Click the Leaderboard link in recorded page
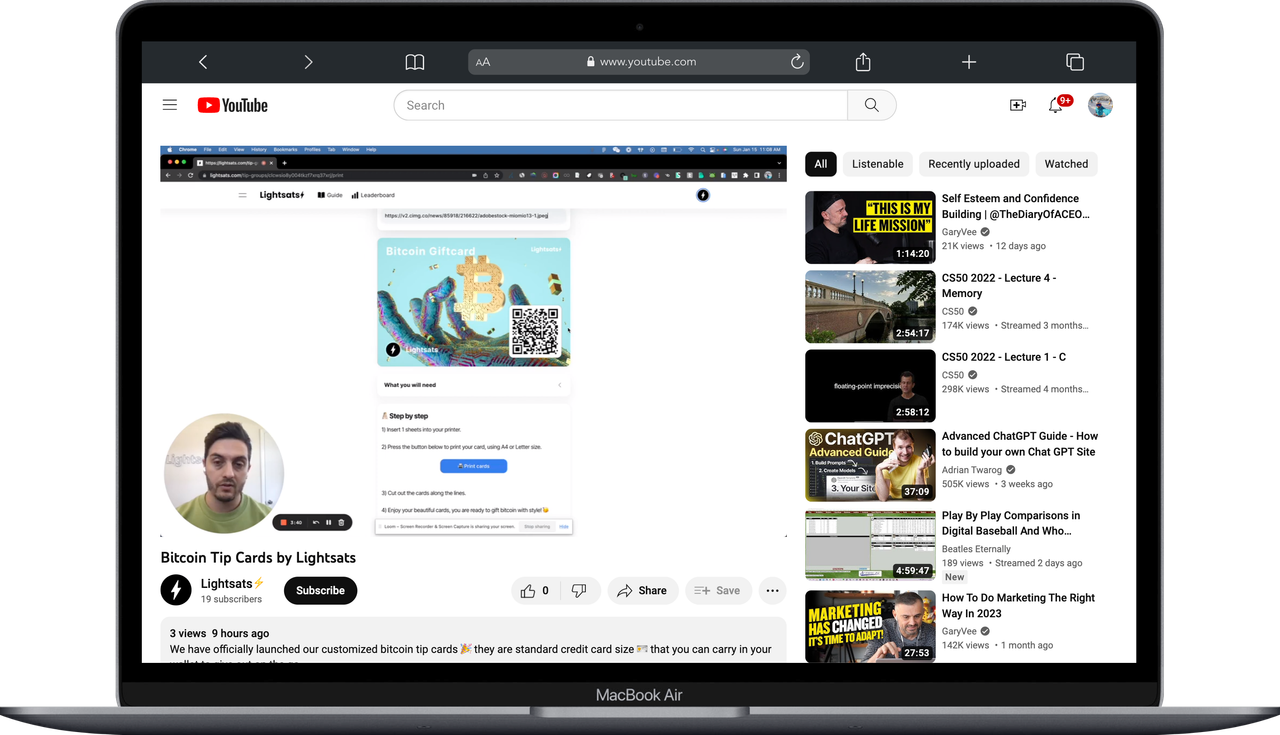 373,195
